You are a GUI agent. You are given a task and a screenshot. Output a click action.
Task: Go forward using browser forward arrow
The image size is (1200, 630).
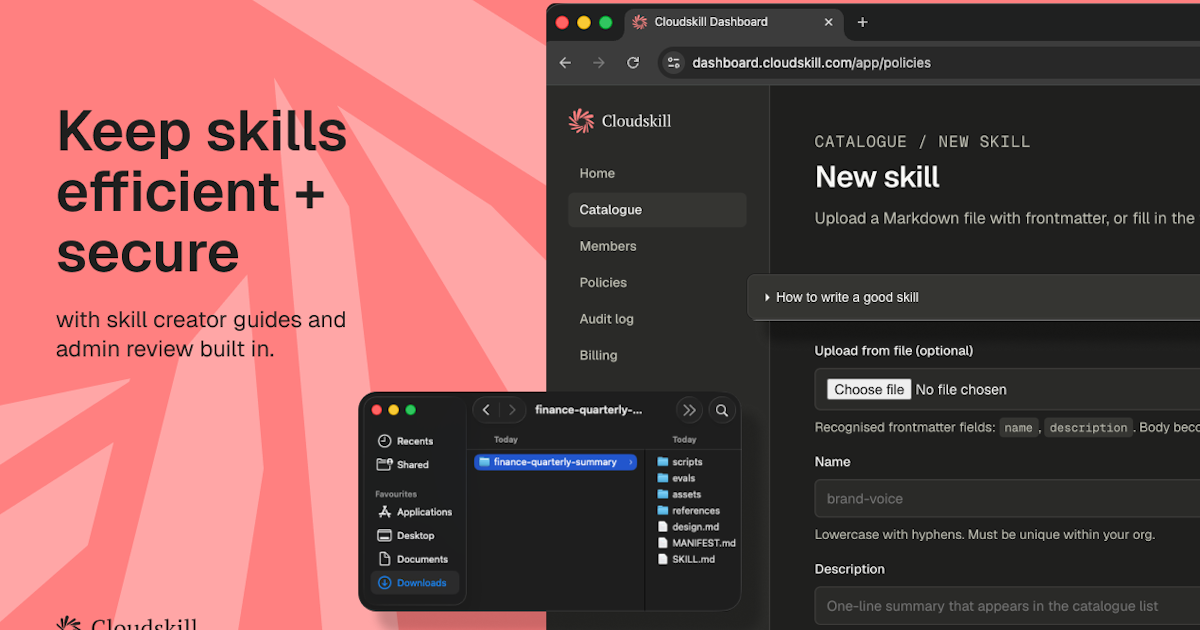coord(599,62)
